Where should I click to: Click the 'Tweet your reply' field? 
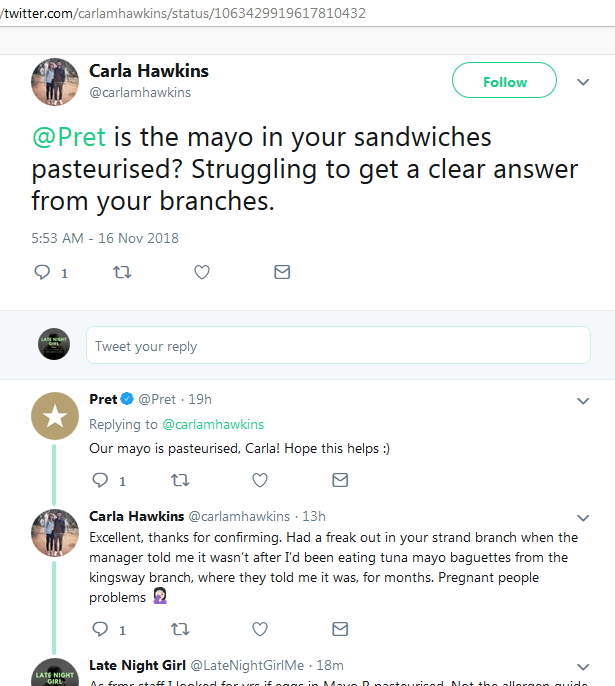pyautogui.click(x=338, y=346)
